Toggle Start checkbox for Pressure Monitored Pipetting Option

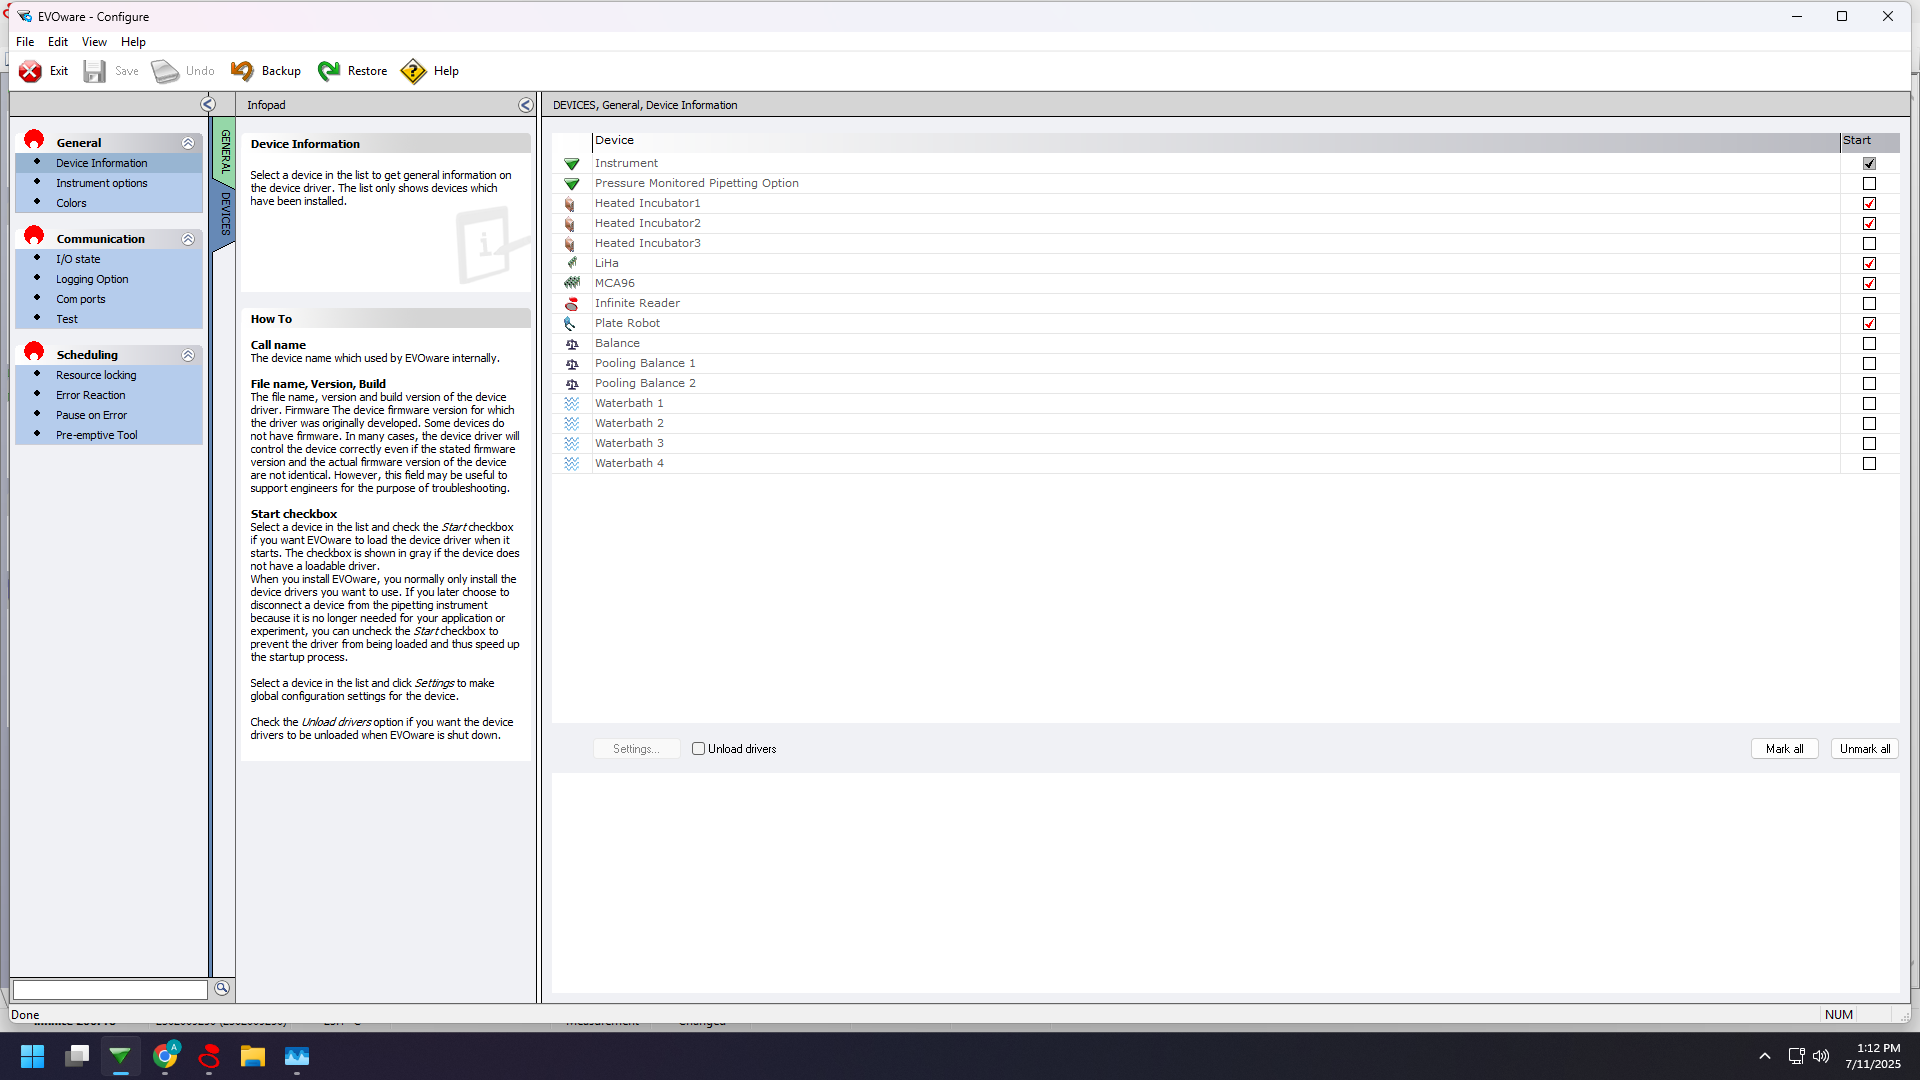[1869, 184]
